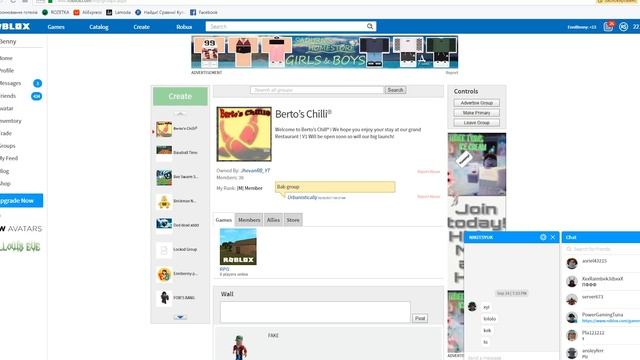Open chat conversation settings gear icon
This screenshot has height=360, width=640.
[543, 237]
